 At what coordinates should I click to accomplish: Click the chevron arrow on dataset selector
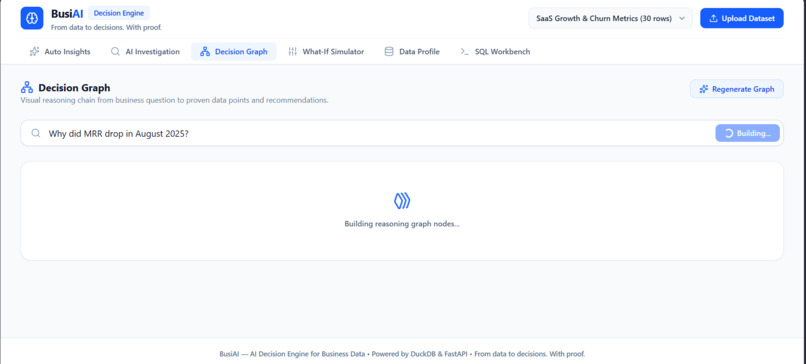[x=682, y=18]
